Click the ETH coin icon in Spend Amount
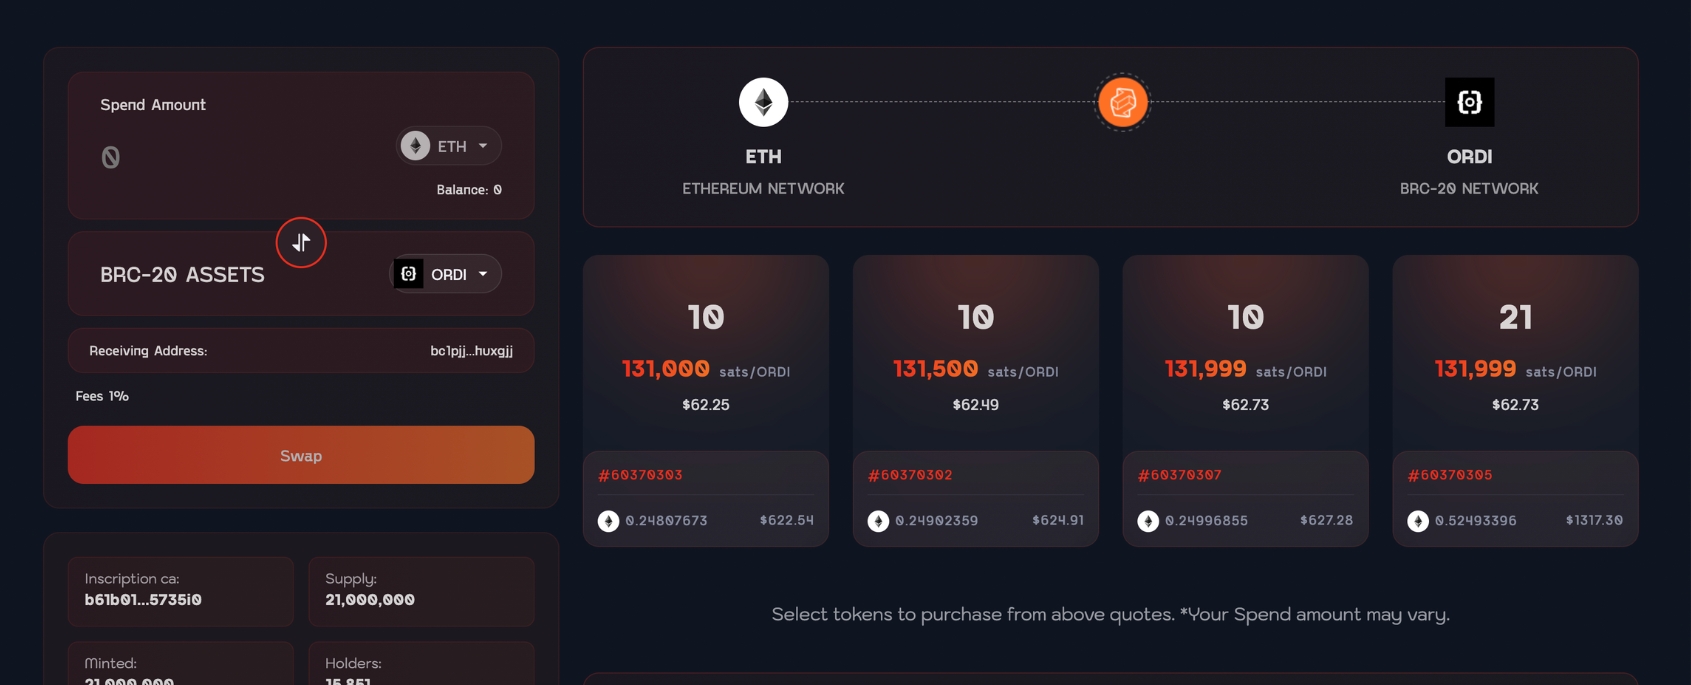The image size is (1691, 685). click(x=415, y=146)
